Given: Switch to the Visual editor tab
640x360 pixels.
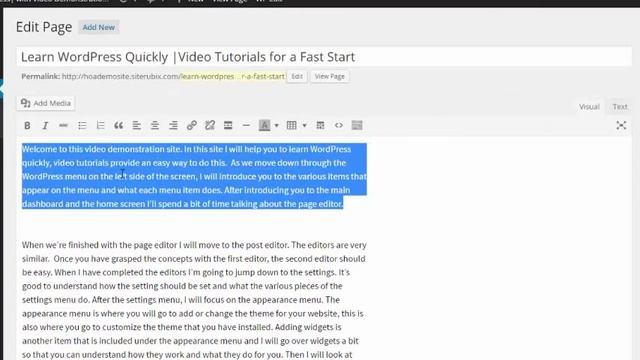Looking at the screenshot, I should (x=589, y=107).
